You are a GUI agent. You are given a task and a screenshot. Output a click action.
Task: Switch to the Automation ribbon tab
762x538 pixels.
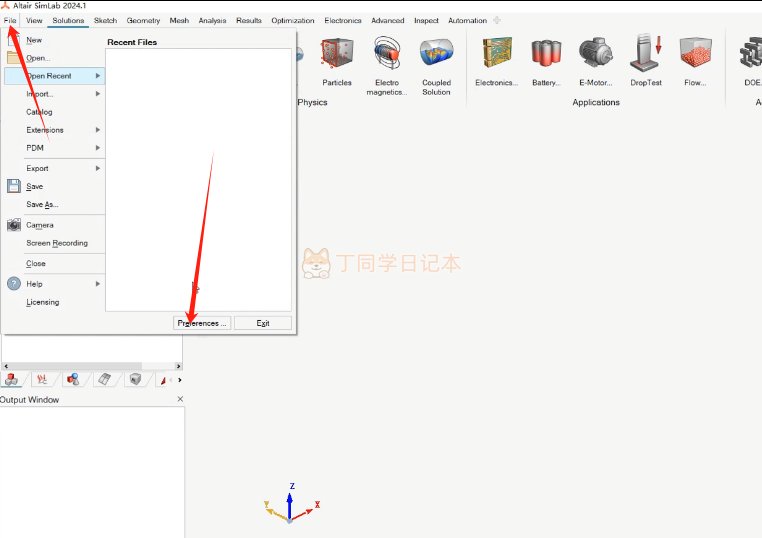[468, 20]
